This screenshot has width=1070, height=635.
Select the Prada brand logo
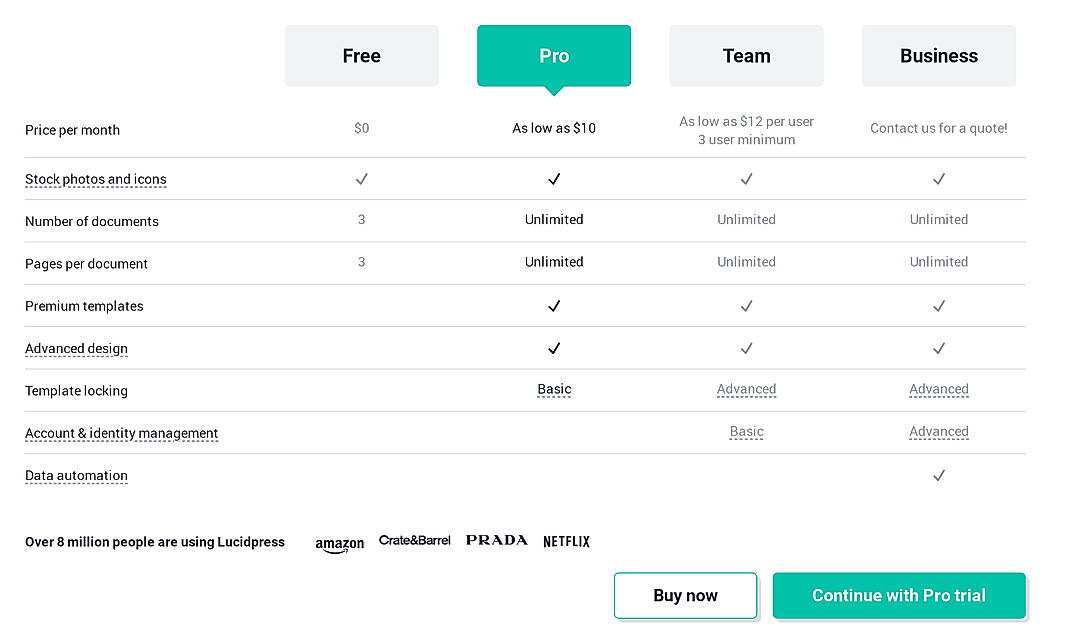496,540
